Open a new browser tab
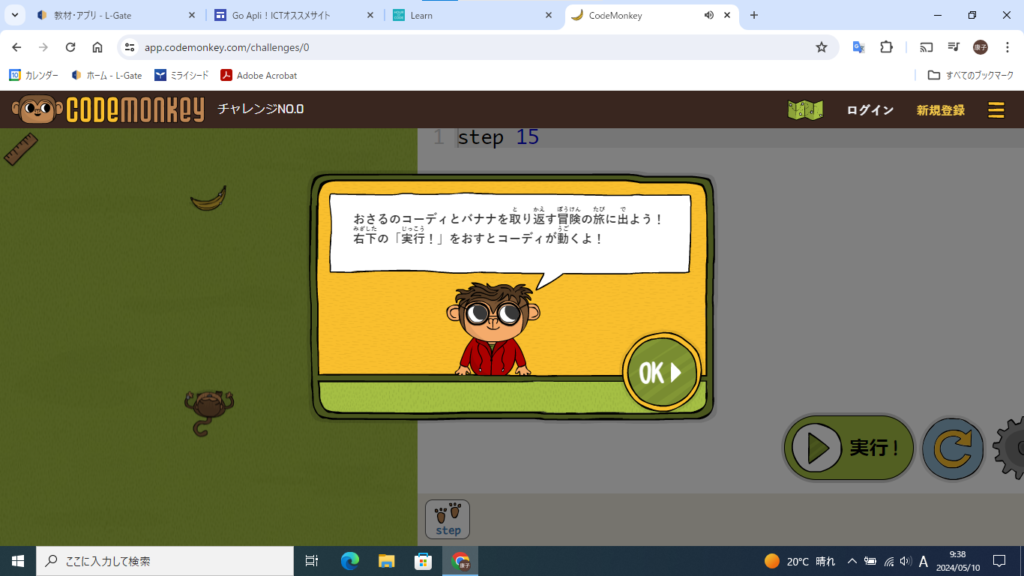1024x576 pixels. pos(754,15)
